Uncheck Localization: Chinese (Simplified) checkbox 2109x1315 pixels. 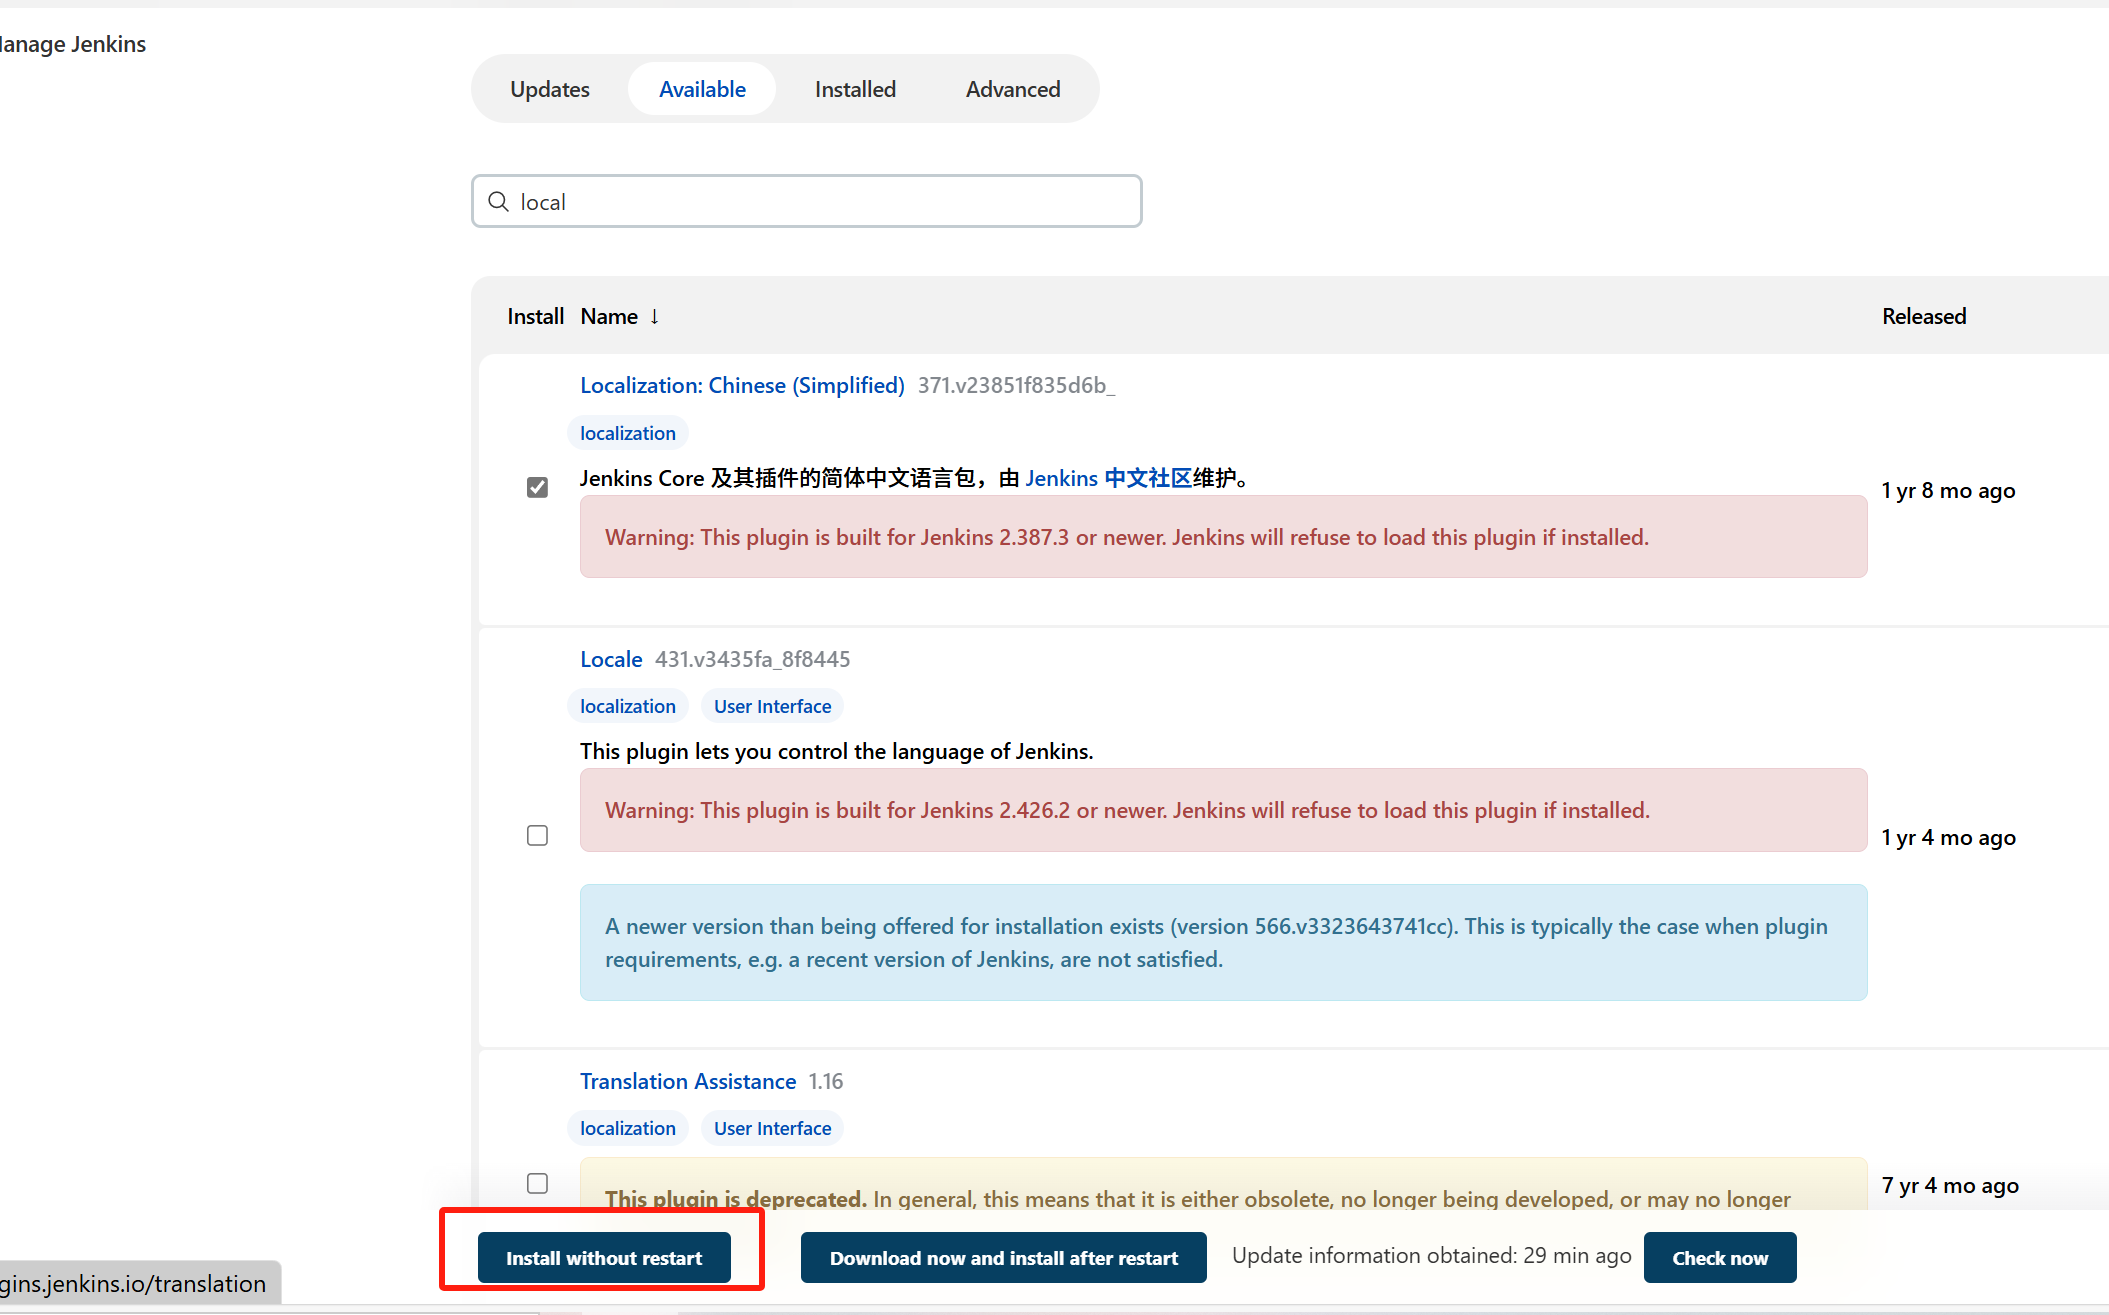537,487
